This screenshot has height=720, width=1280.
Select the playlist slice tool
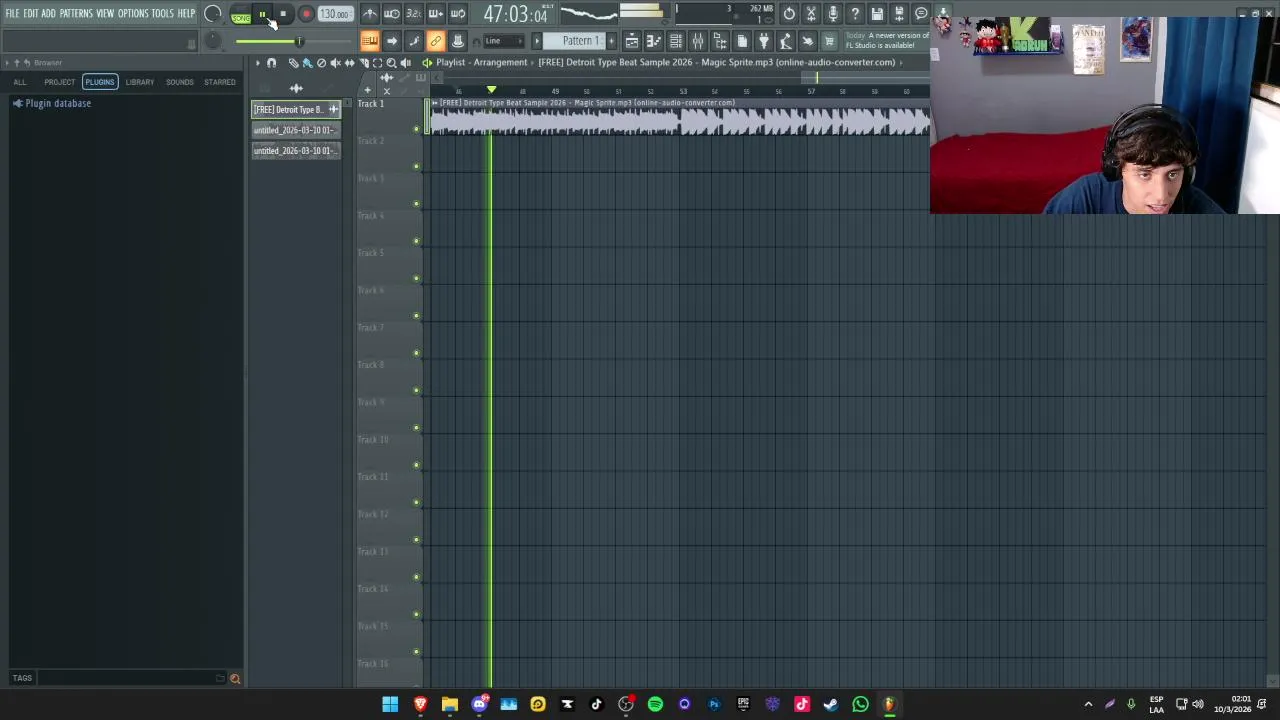pyautogui.click(x=364, y=62)
